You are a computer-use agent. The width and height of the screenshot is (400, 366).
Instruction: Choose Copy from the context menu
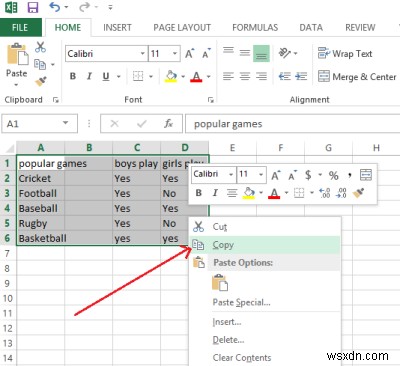[x=265, y=245]
